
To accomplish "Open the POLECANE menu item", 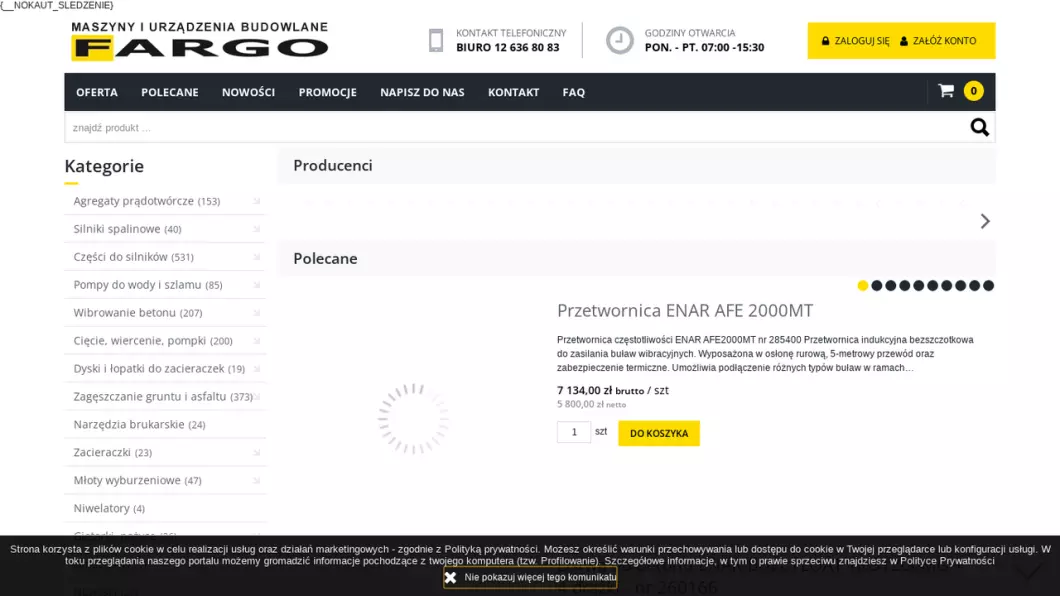I will click(170, 92).
